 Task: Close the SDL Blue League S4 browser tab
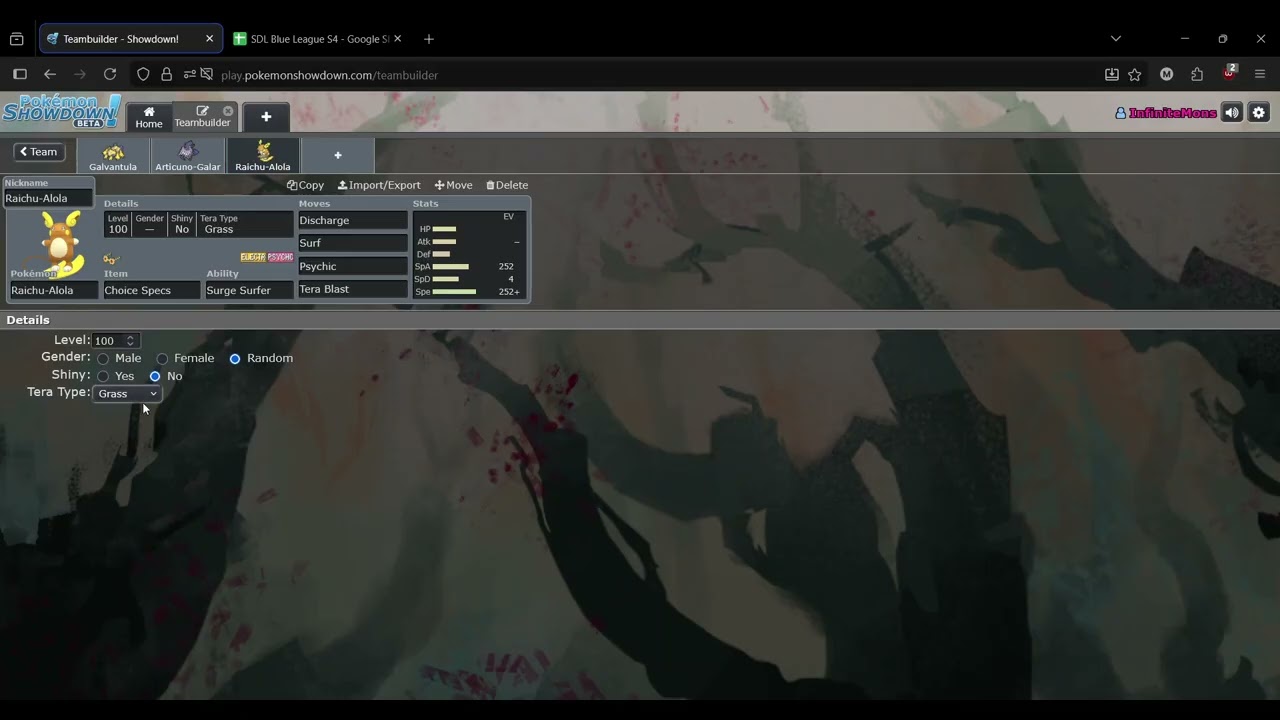click(397, 39)
